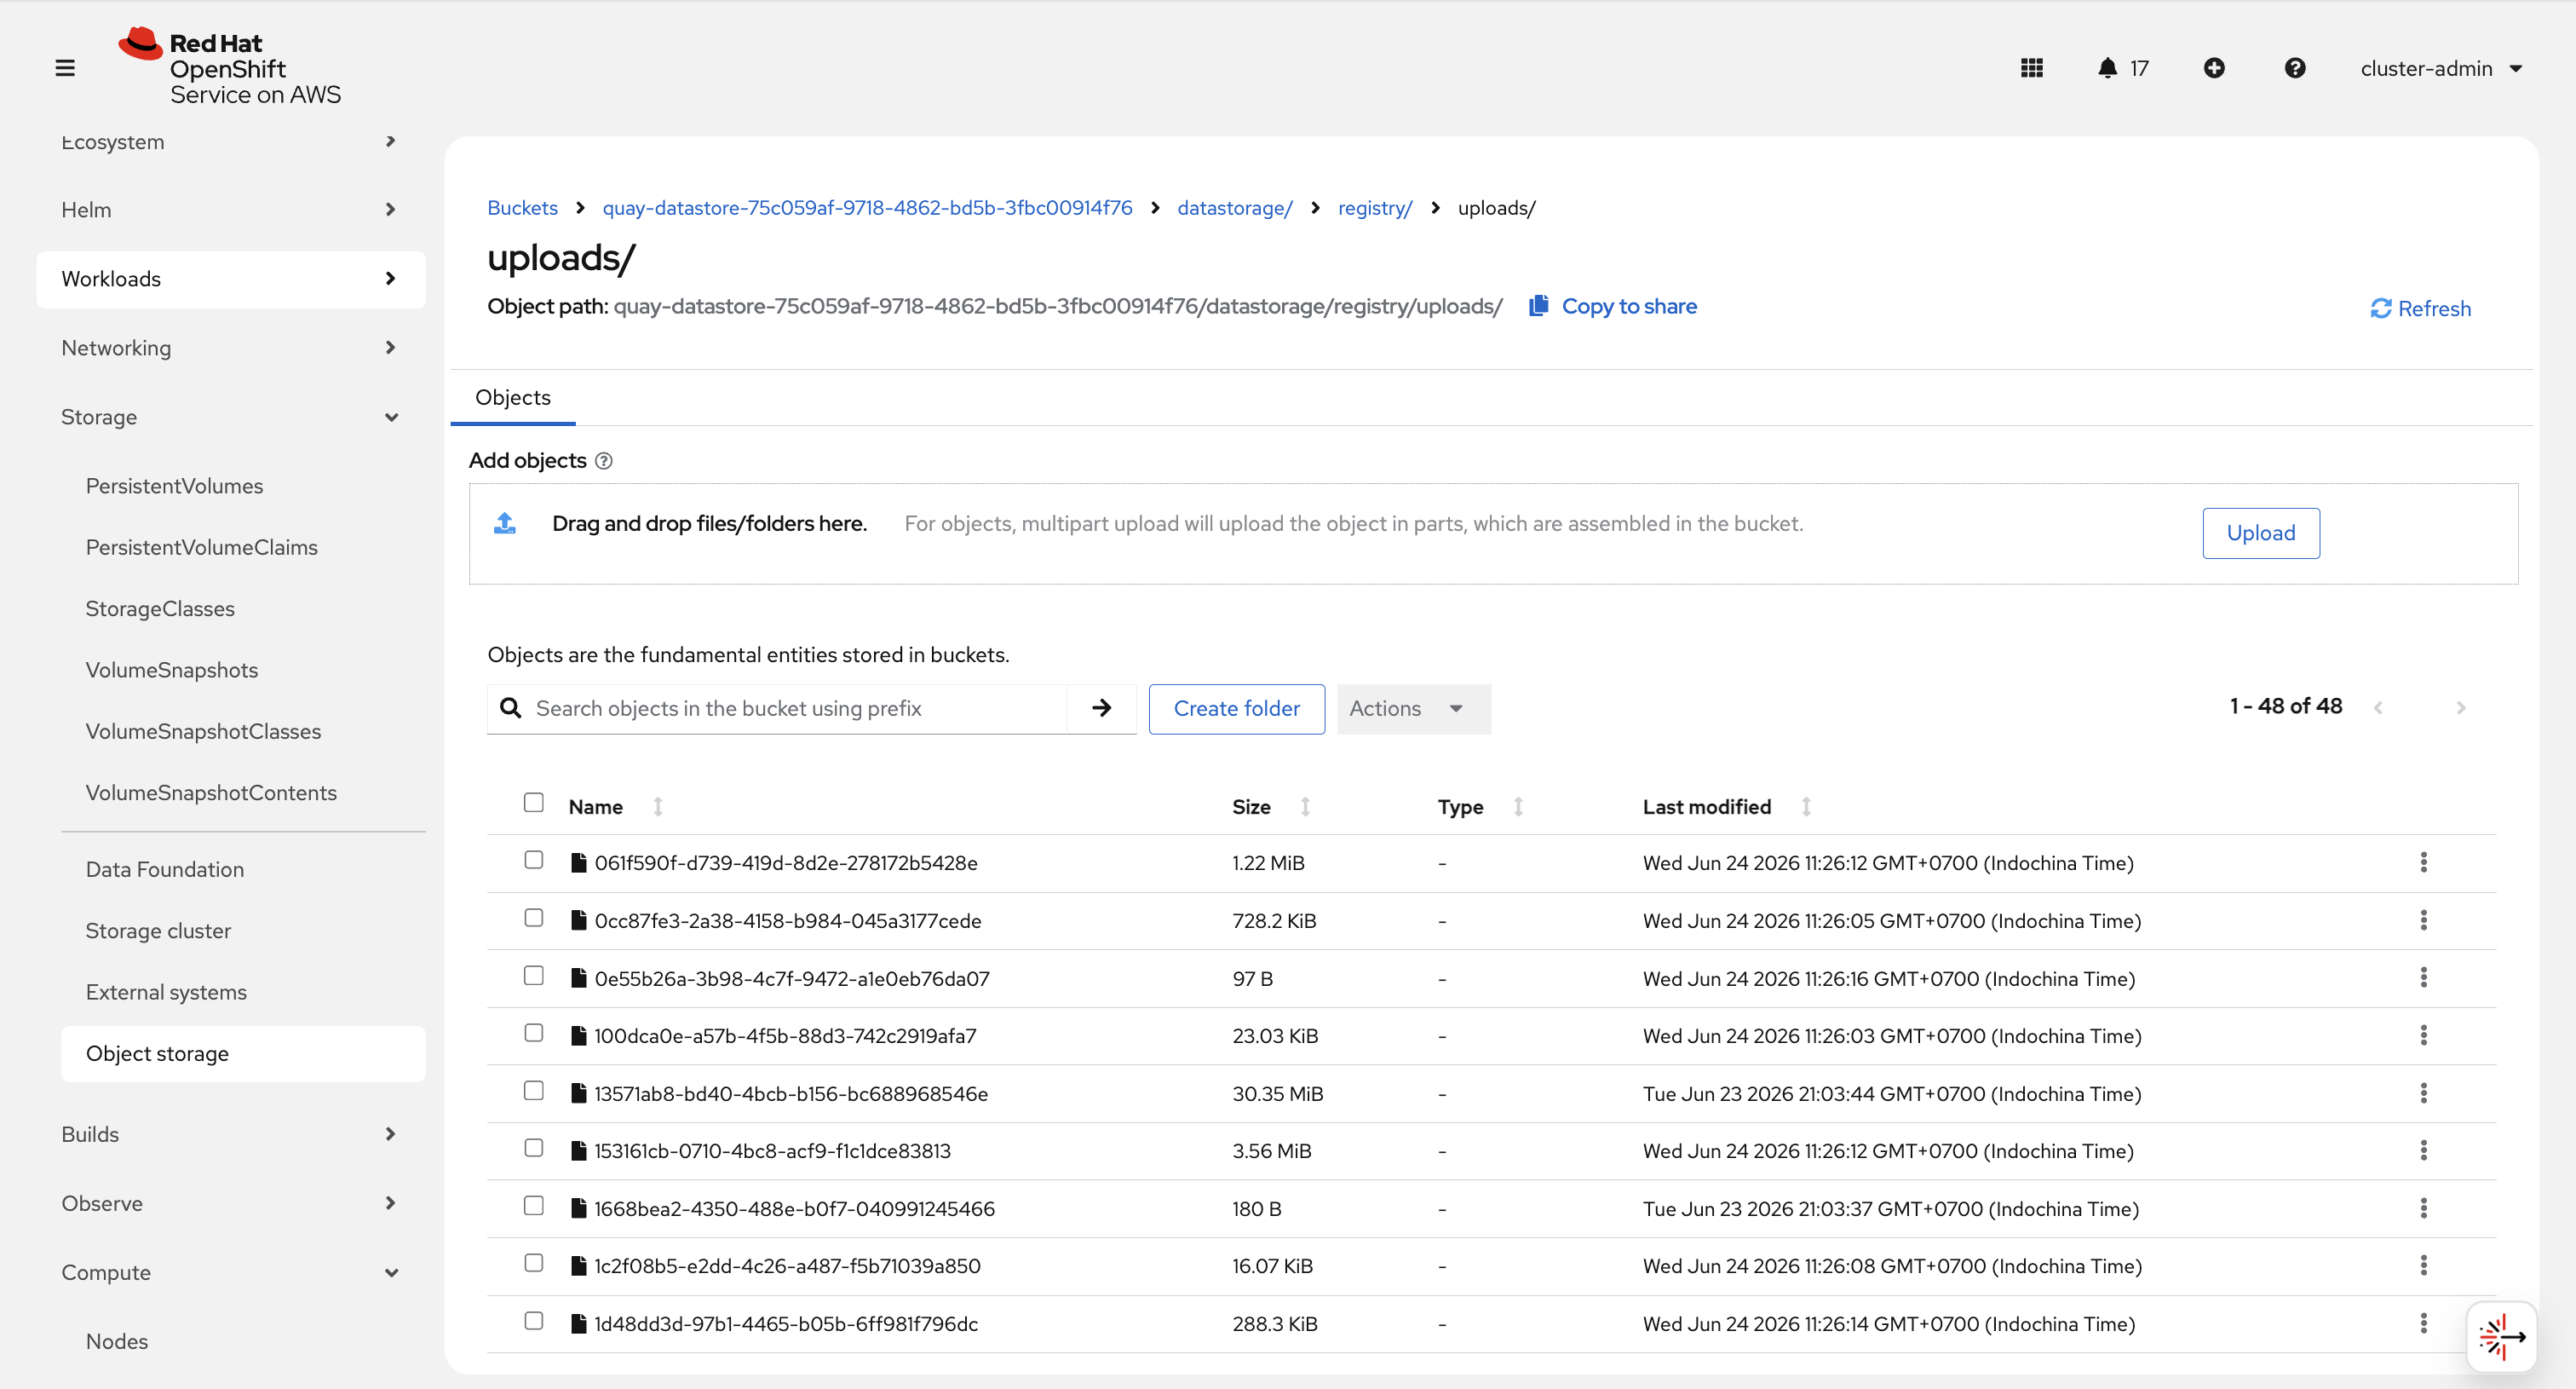Sort objects by Name column
This screenshot has width=2576, height=1389.
tap(657, 807)
